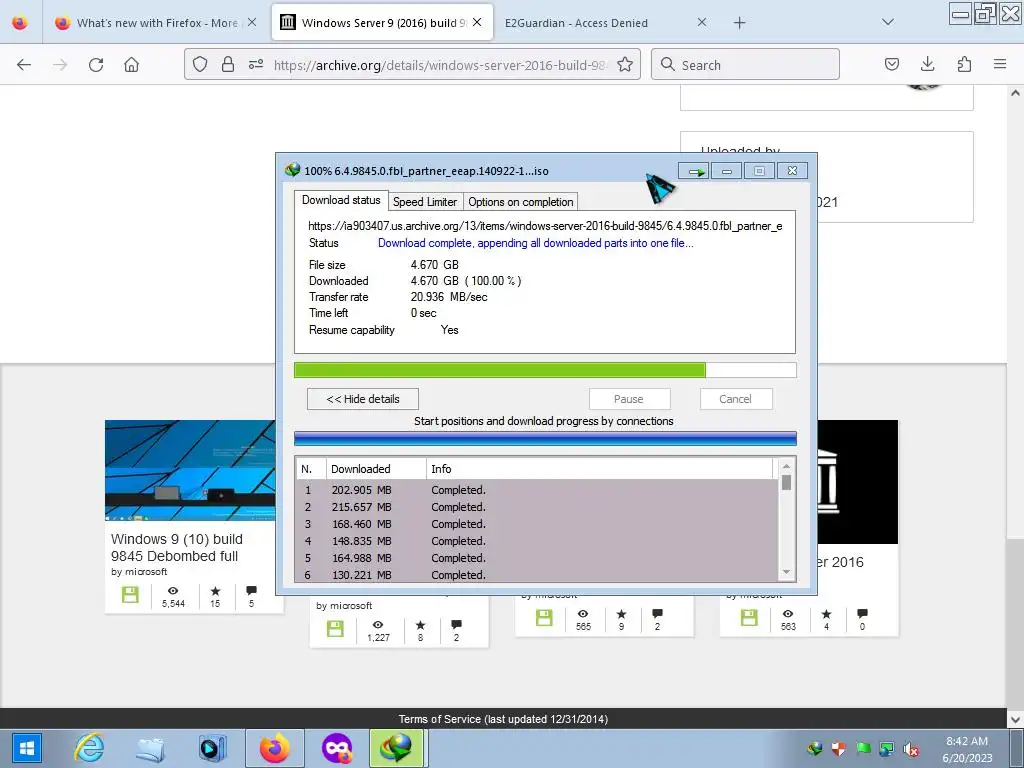Select connection row 1 with 202.905 MB
Image resolution: width=1024 pixels, height=768 pixels.
pos(537,490)
